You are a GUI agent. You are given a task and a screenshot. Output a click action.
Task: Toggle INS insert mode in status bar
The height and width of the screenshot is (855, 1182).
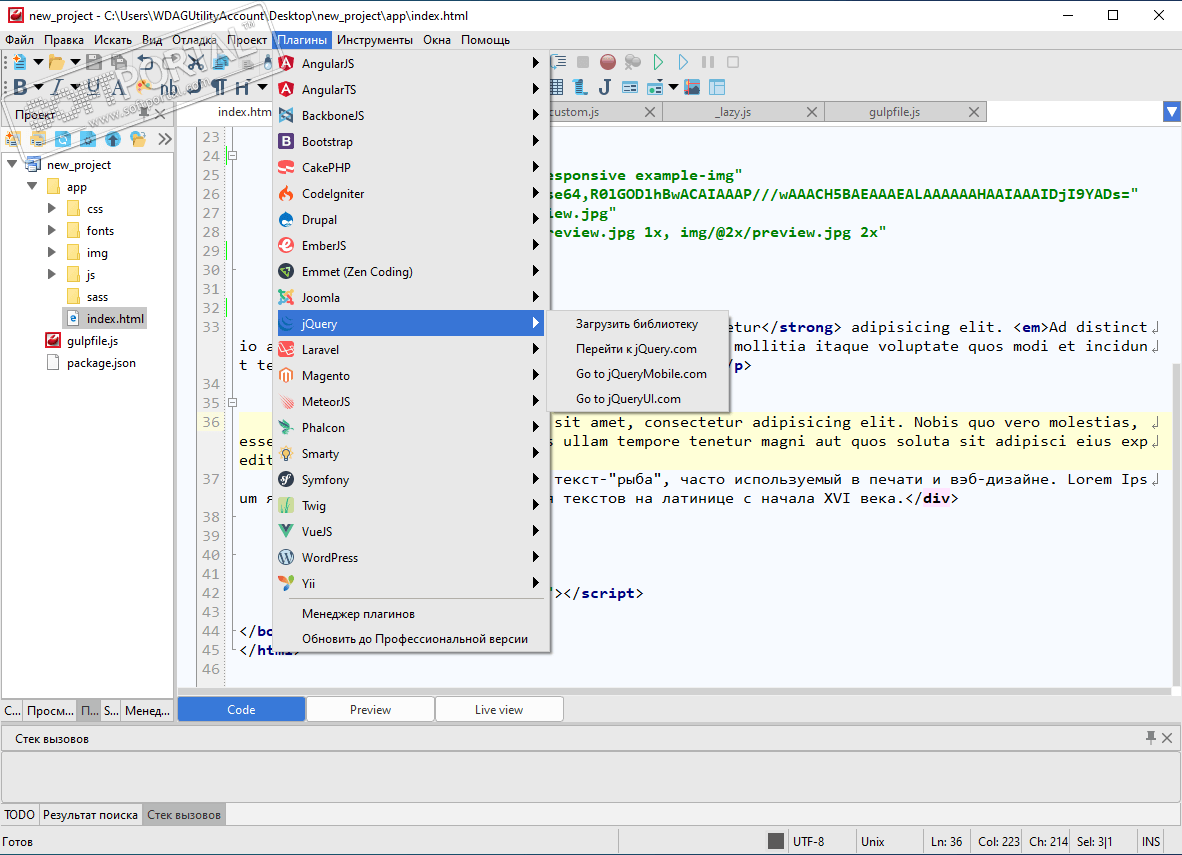point(1151,842)
